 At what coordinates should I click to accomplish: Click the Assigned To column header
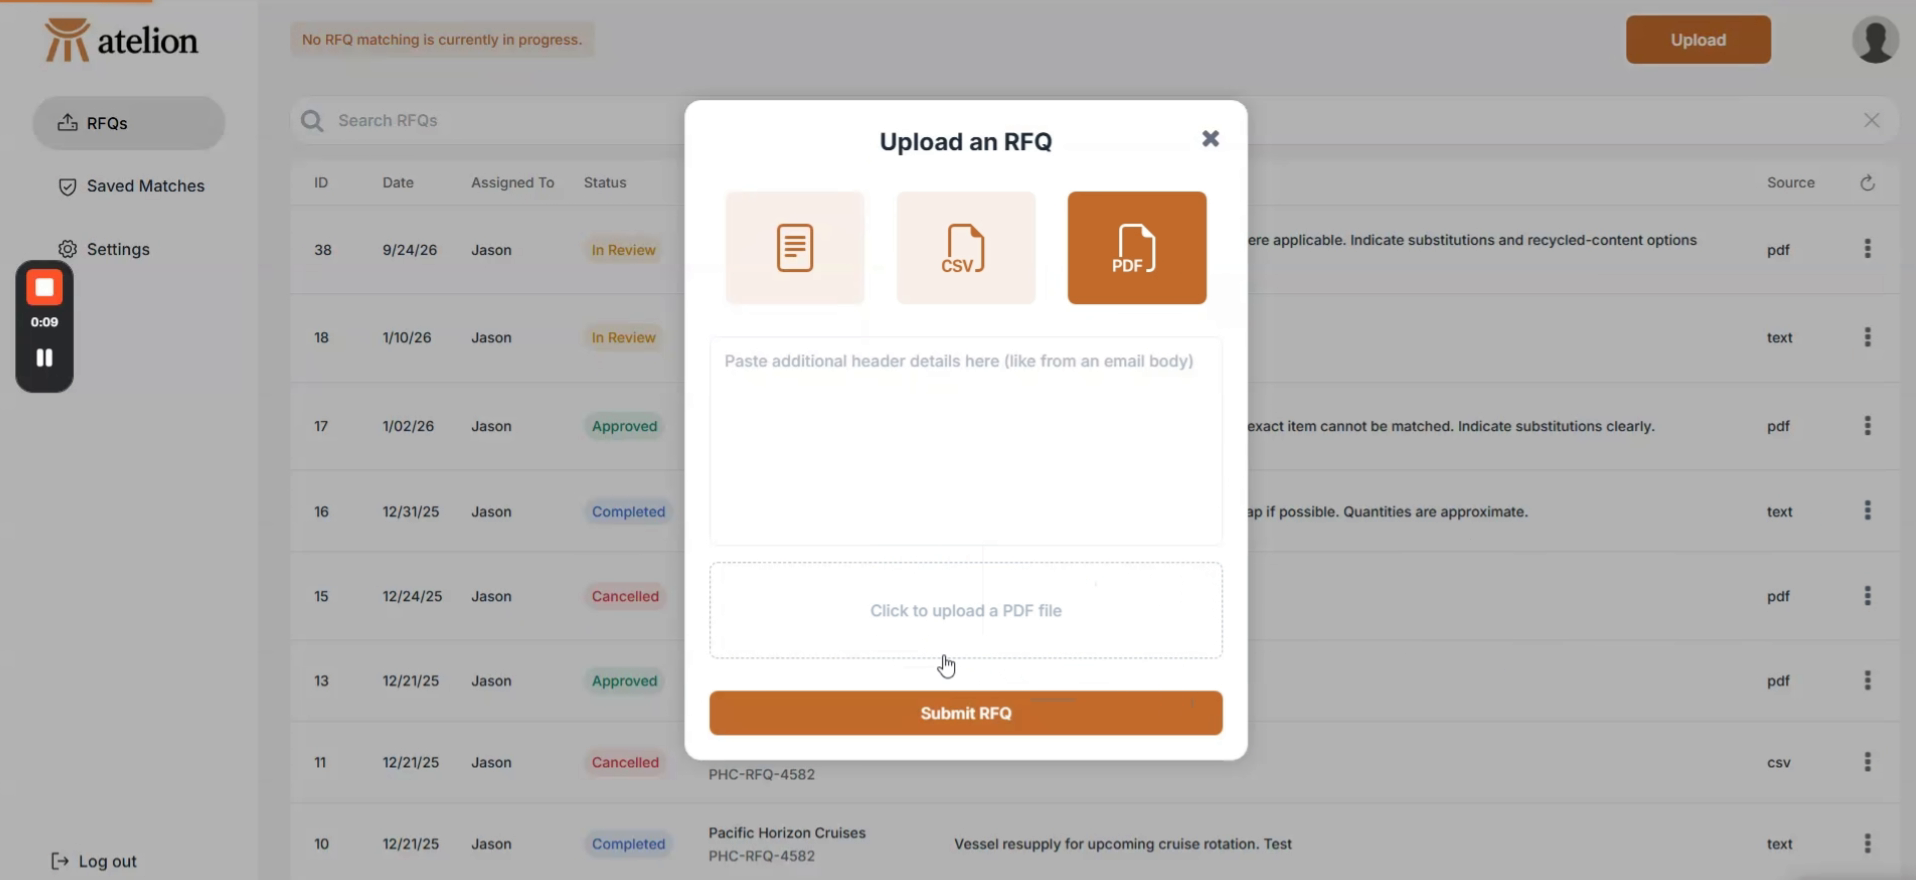coord(512,183)
